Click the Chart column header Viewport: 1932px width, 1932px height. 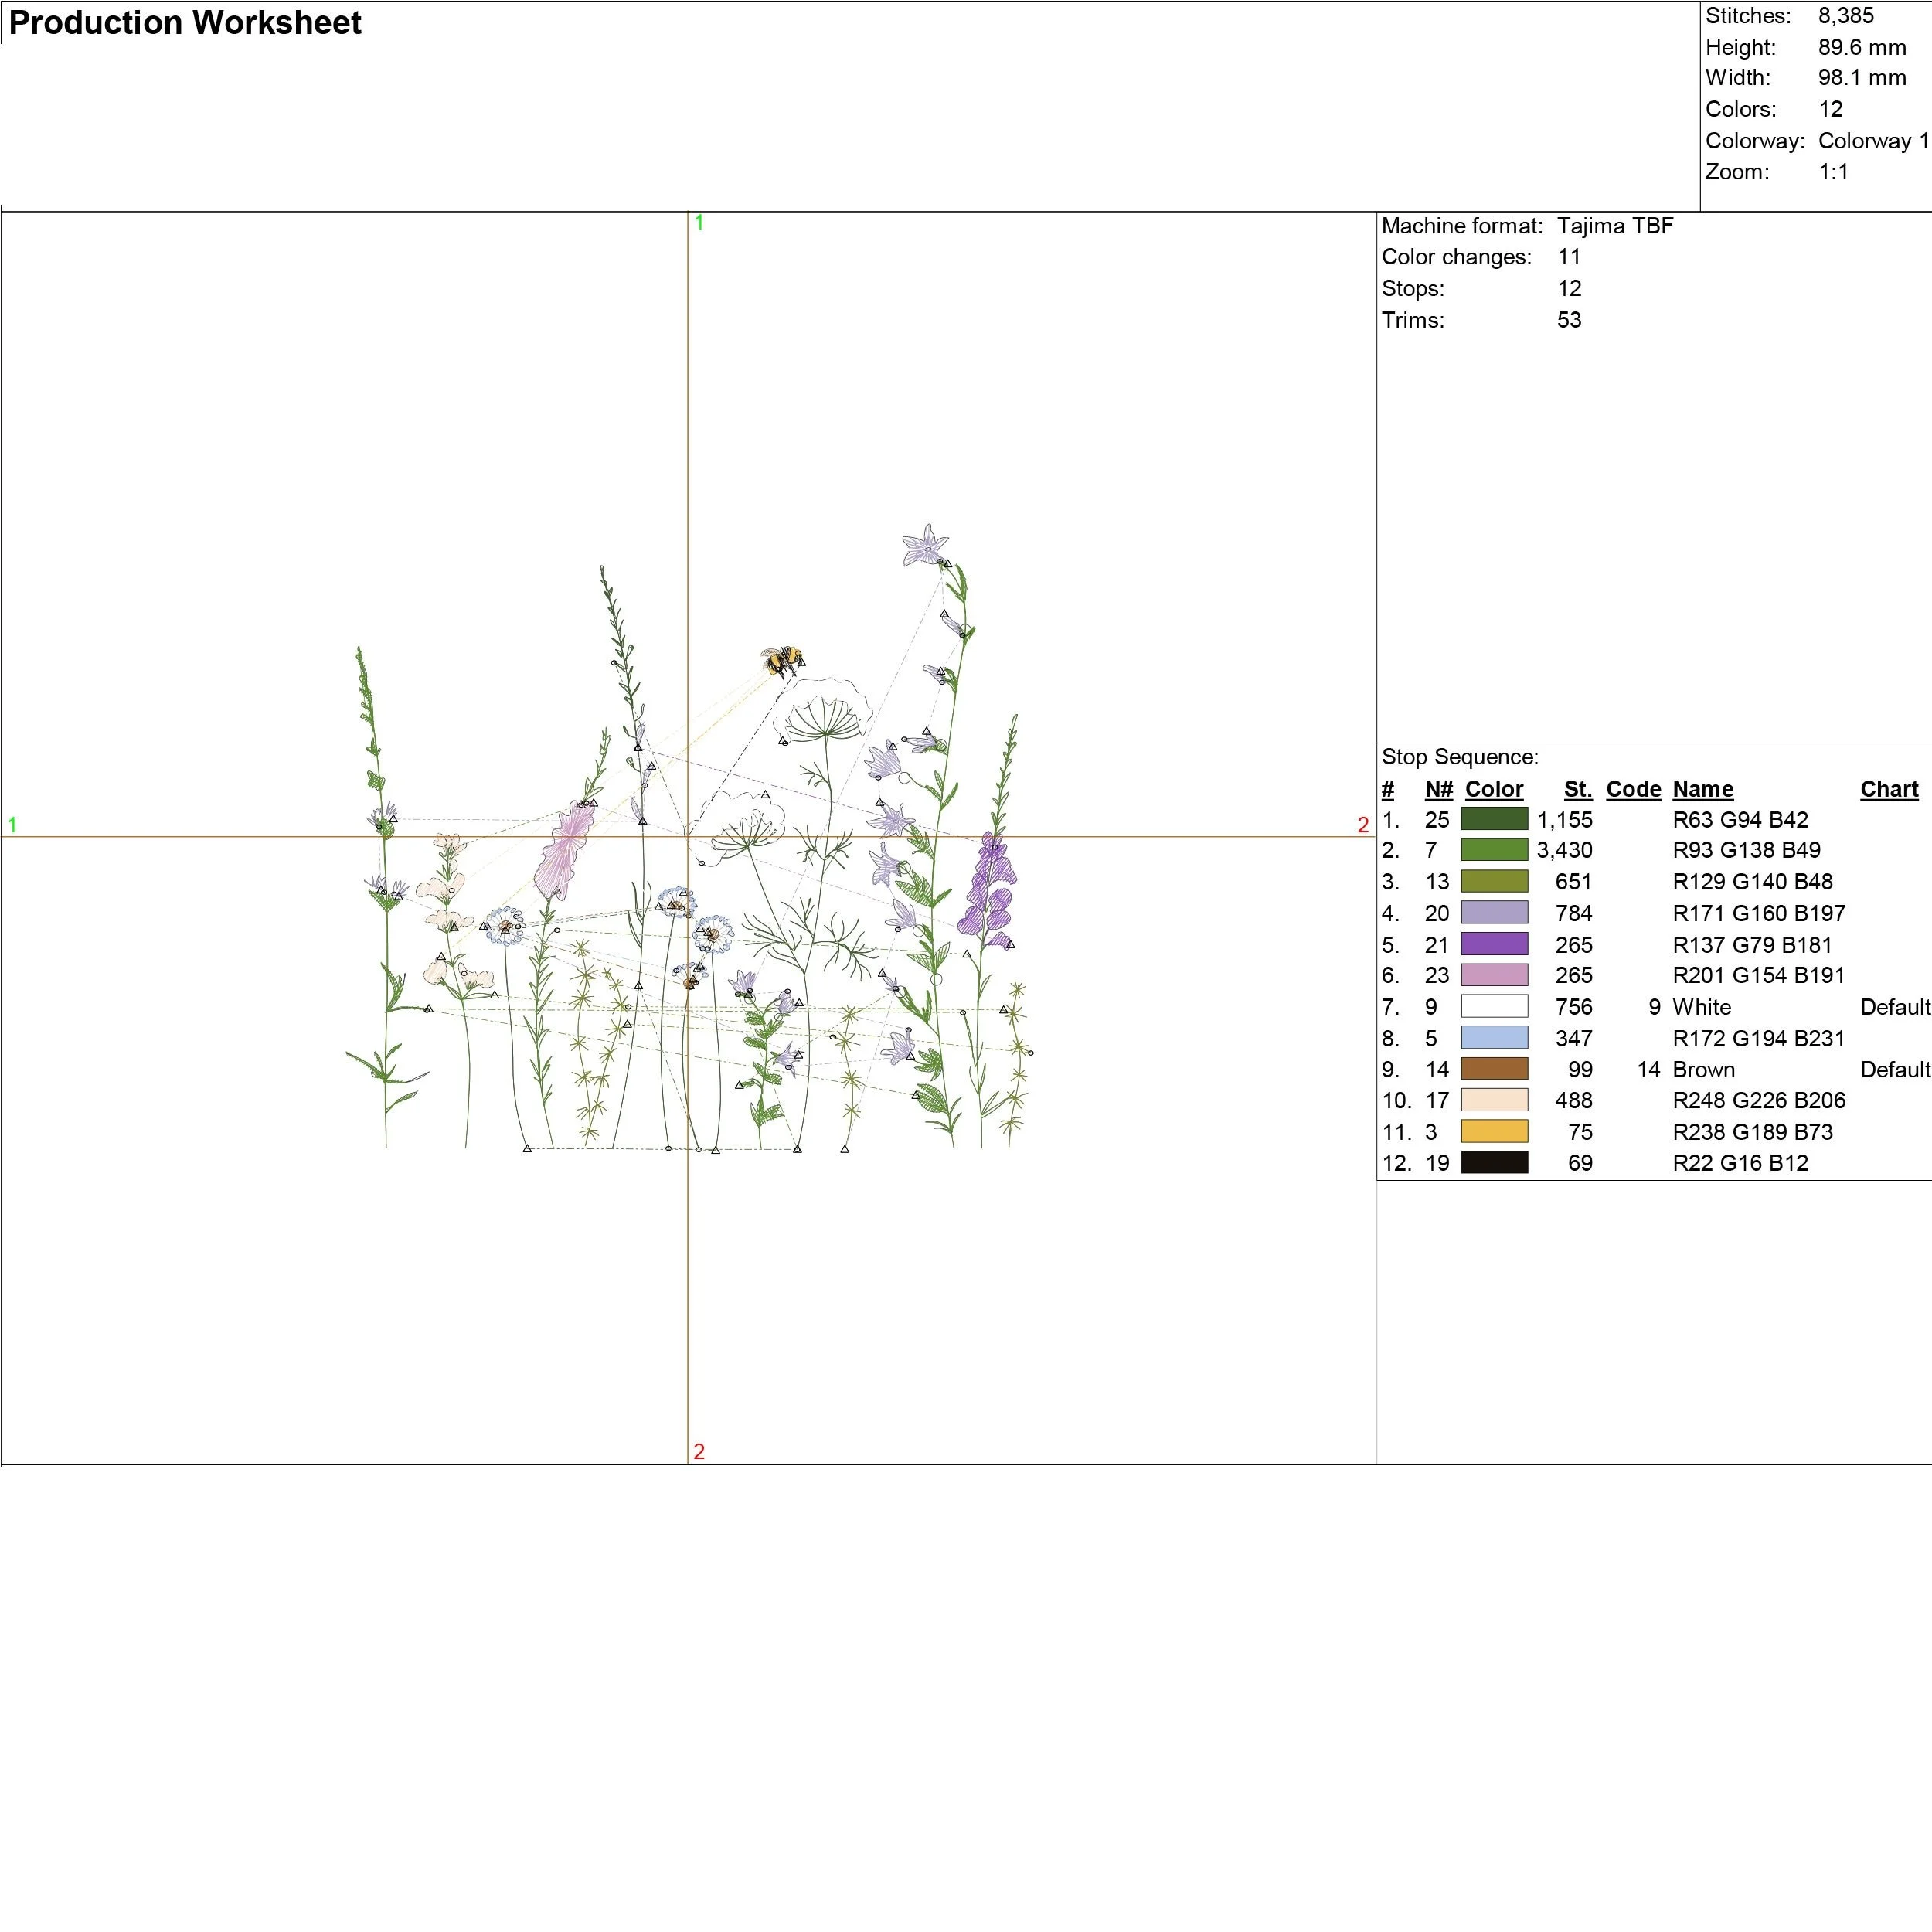1888,789
